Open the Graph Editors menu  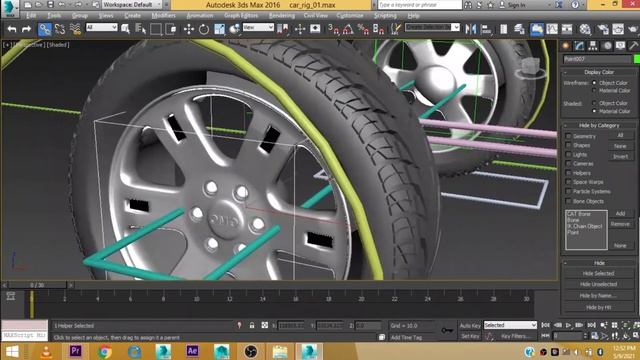(241, 16)
